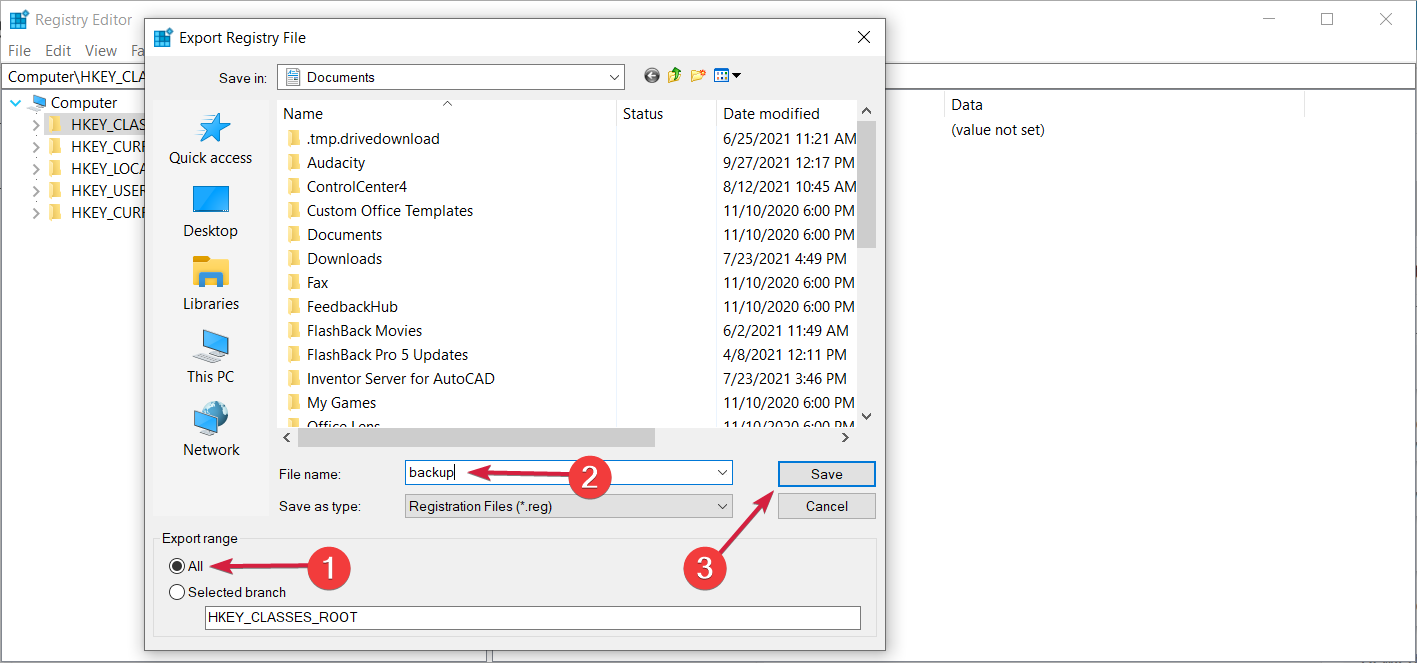Expand the HKEY_CURRENT_CONFIG tree node

(x=36, y=213)
